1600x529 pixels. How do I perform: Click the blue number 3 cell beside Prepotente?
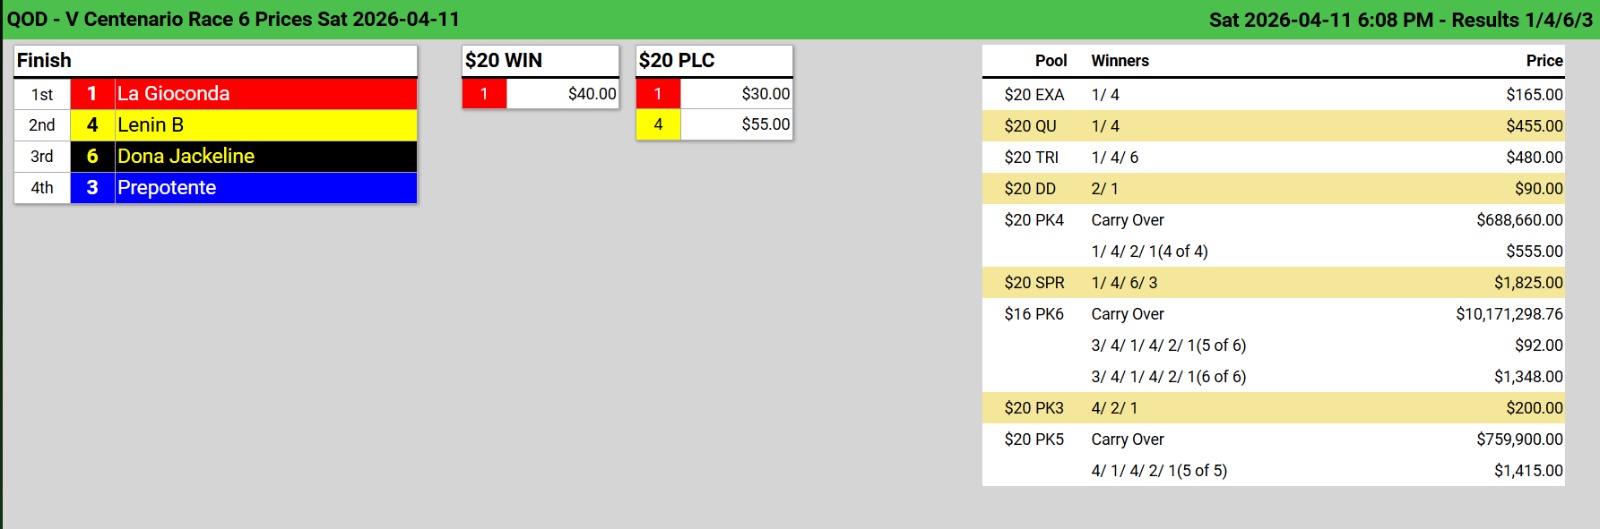tap(92, 187)
